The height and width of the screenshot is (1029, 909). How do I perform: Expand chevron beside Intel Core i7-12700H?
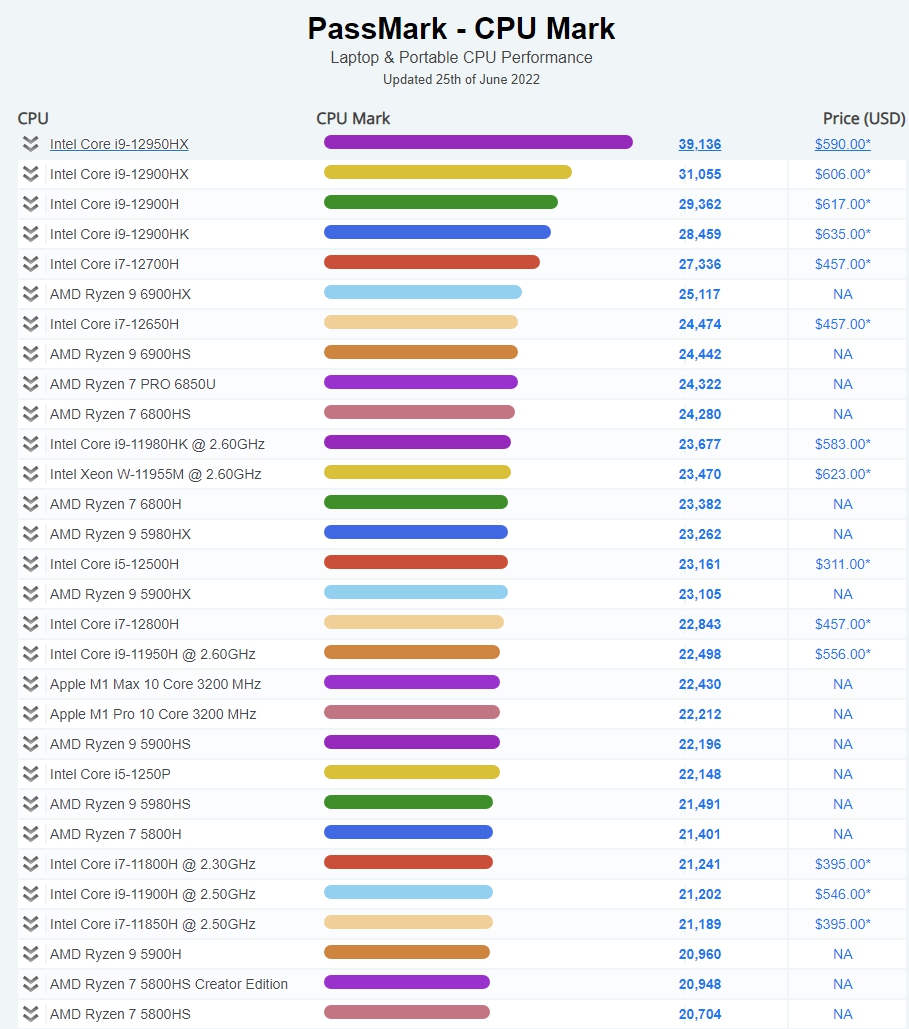point(30,264)
